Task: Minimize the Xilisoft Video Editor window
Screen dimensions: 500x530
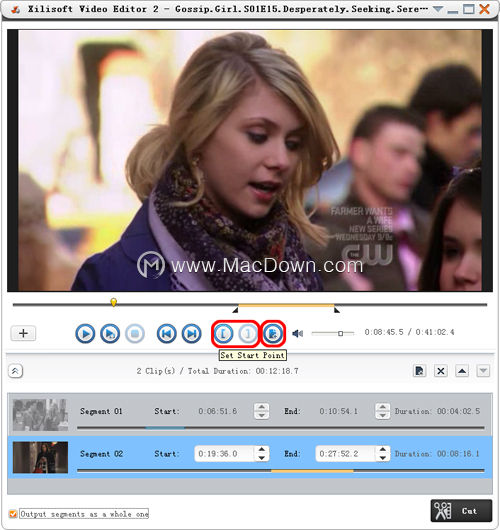Action: click(x=453, y=11)
